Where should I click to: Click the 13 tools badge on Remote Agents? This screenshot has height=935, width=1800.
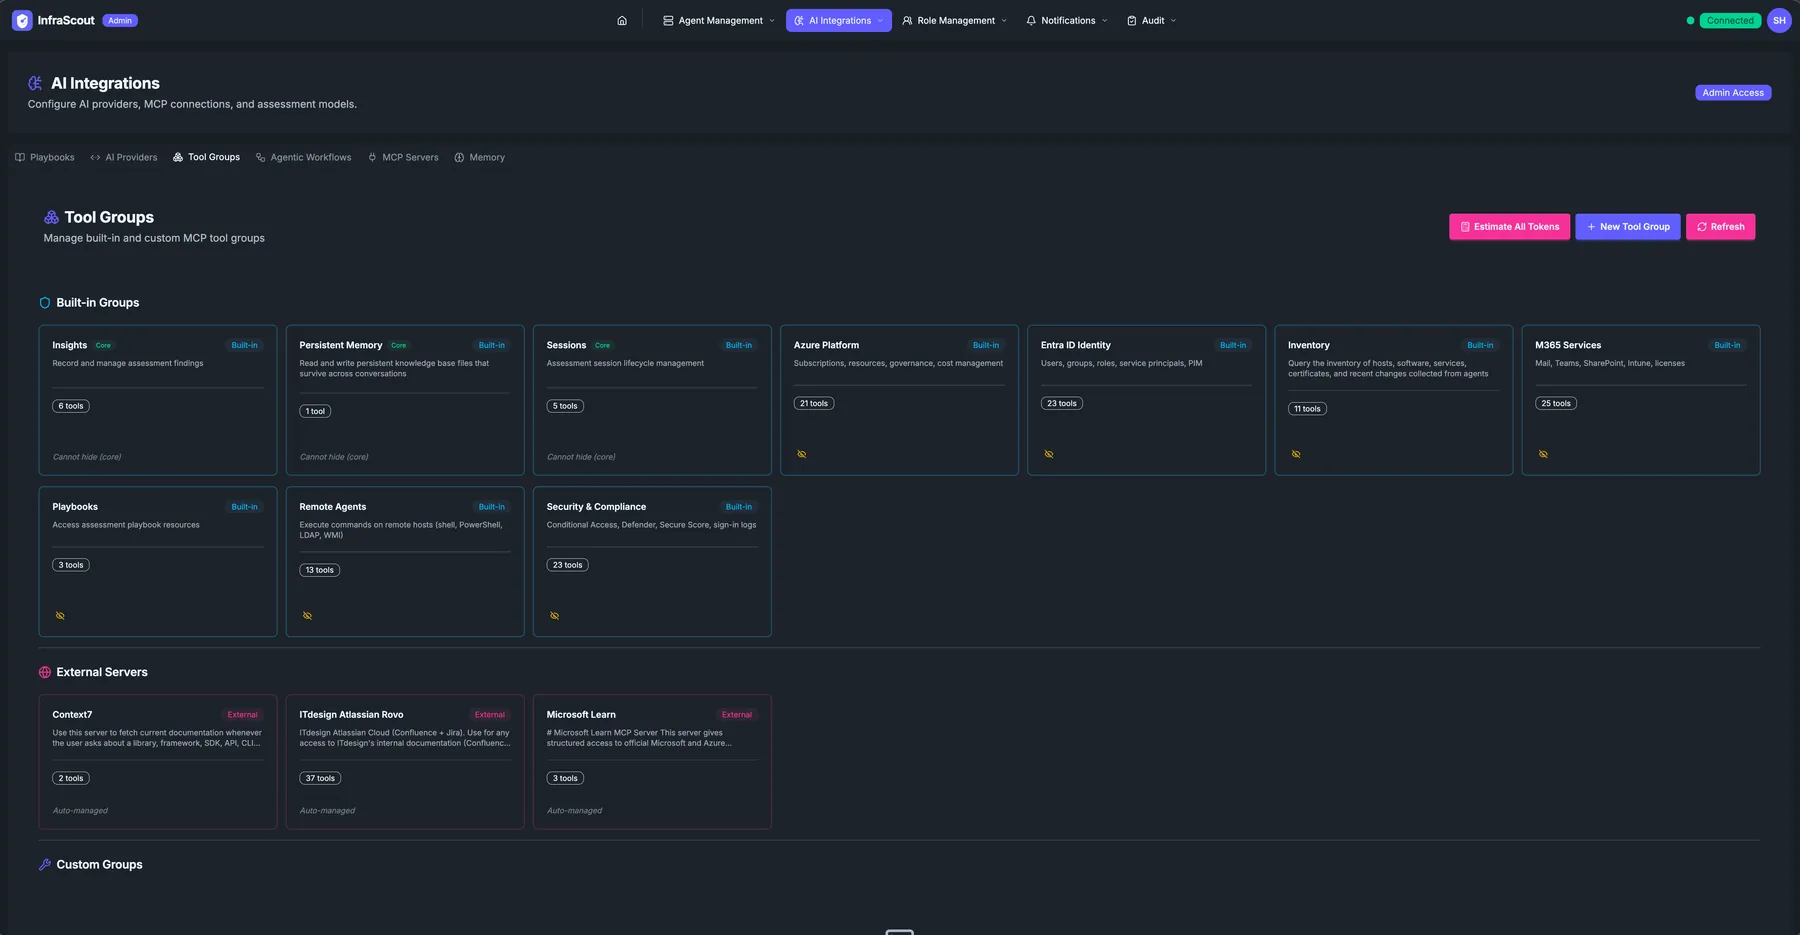point(320,570)
